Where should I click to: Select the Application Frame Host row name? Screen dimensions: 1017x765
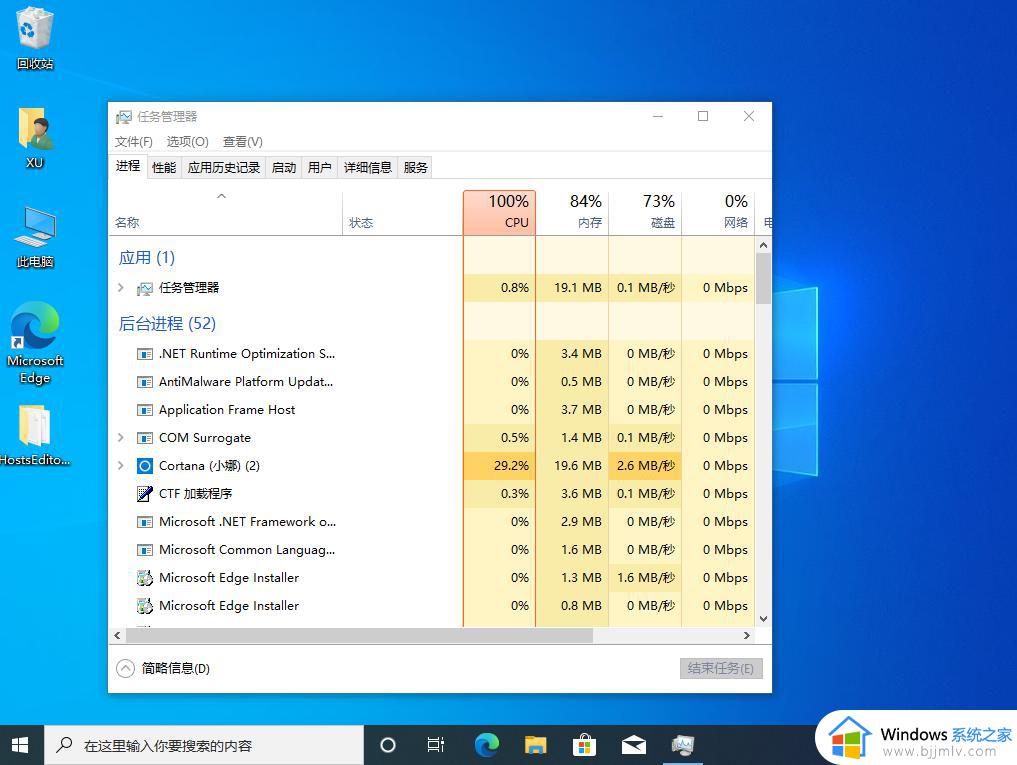(x=227, y=410)
